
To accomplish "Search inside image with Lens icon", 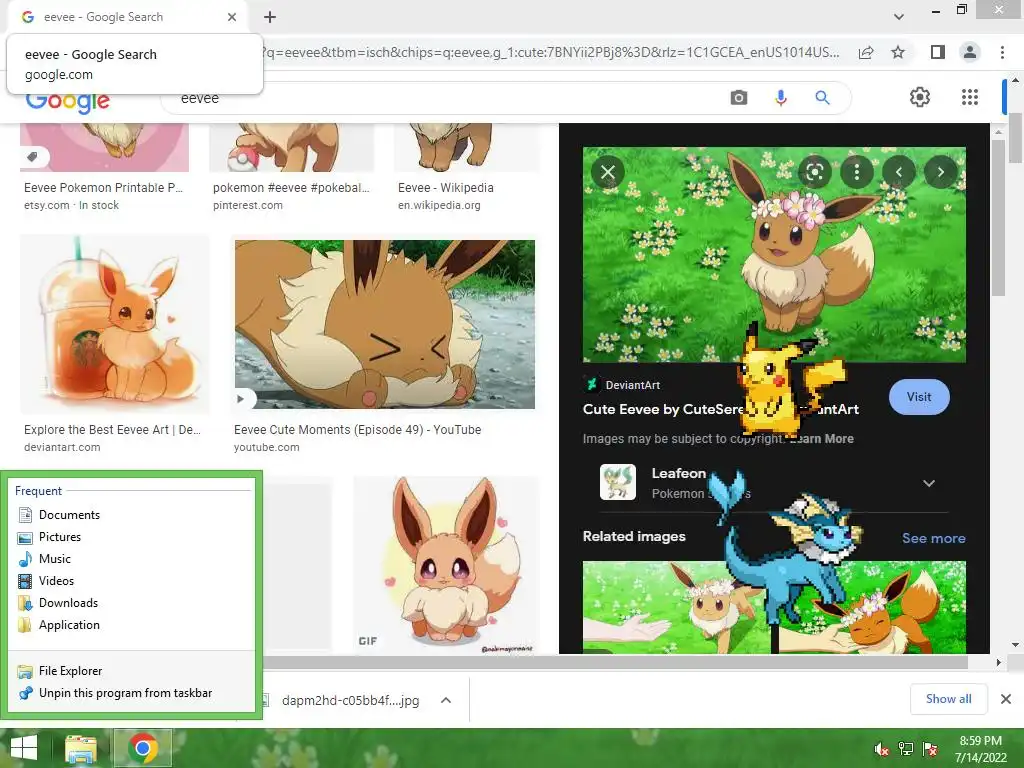I will point(814,172).
